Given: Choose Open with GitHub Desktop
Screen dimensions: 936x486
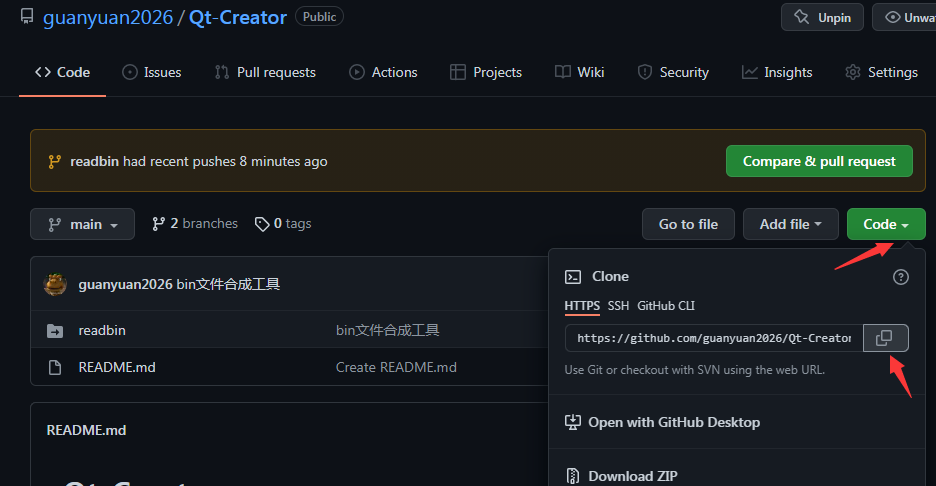Looking at the screenshot, I should point(663,422).
